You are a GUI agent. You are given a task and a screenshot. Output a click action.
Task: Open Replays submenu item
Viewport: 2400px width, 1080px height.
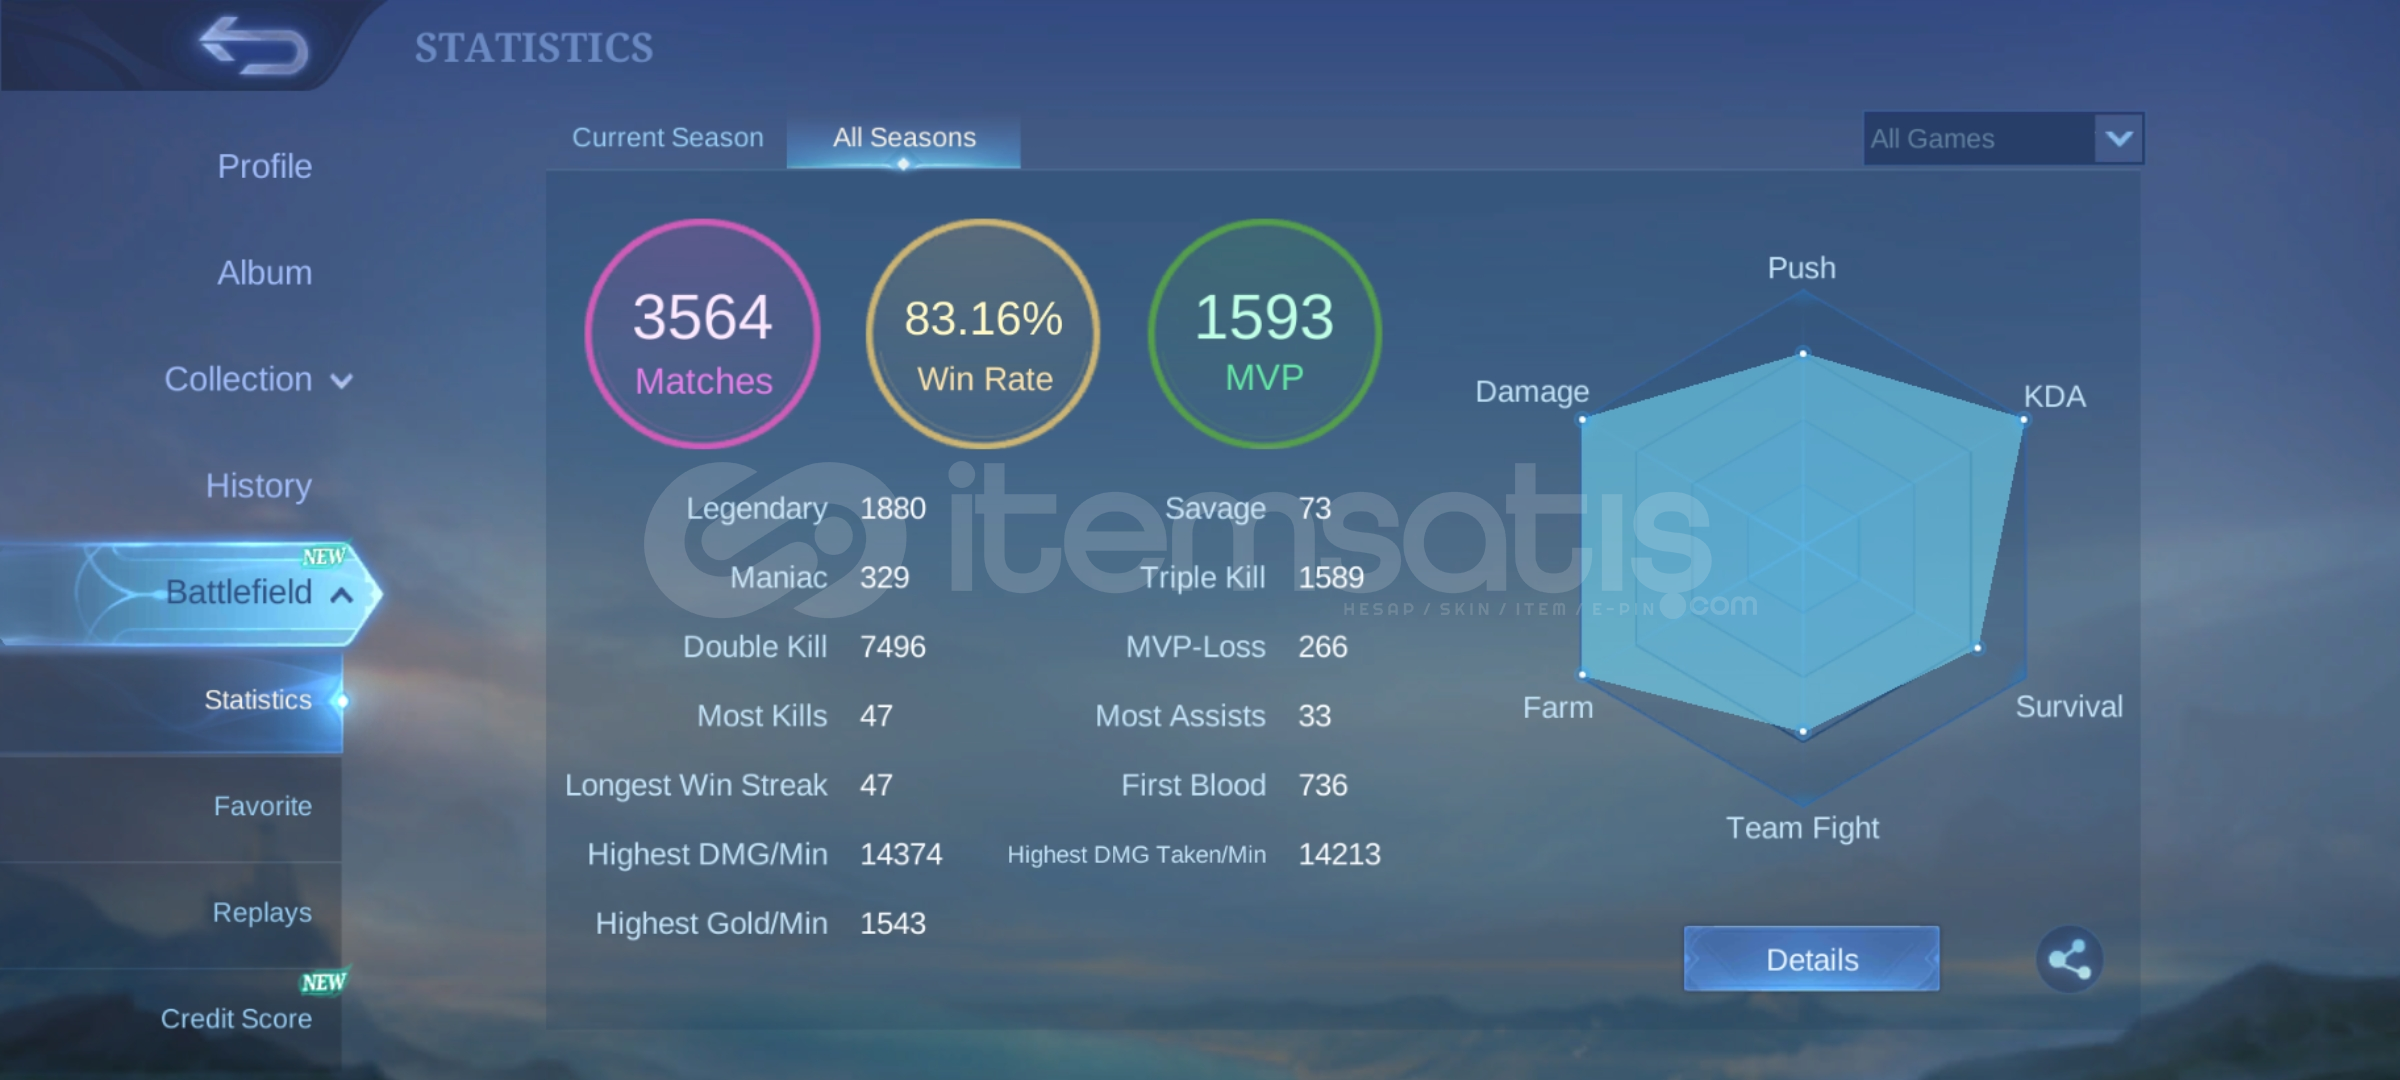tap(261, 912)
